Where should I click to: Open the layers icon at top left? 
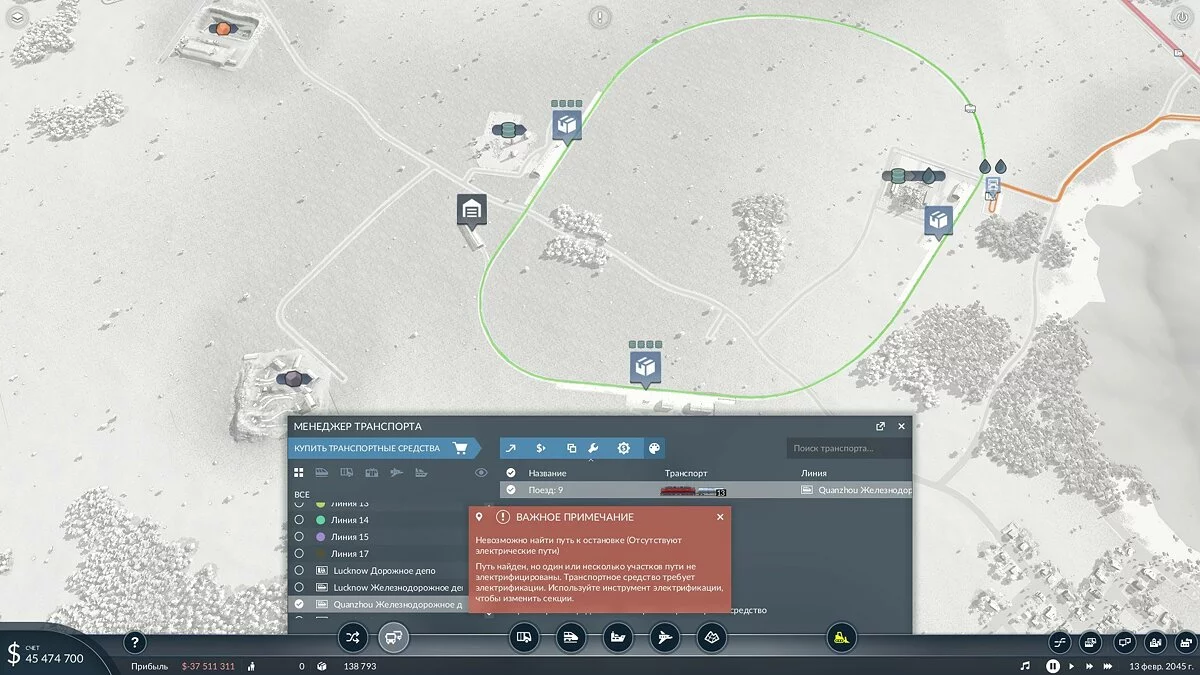[21, 17]
